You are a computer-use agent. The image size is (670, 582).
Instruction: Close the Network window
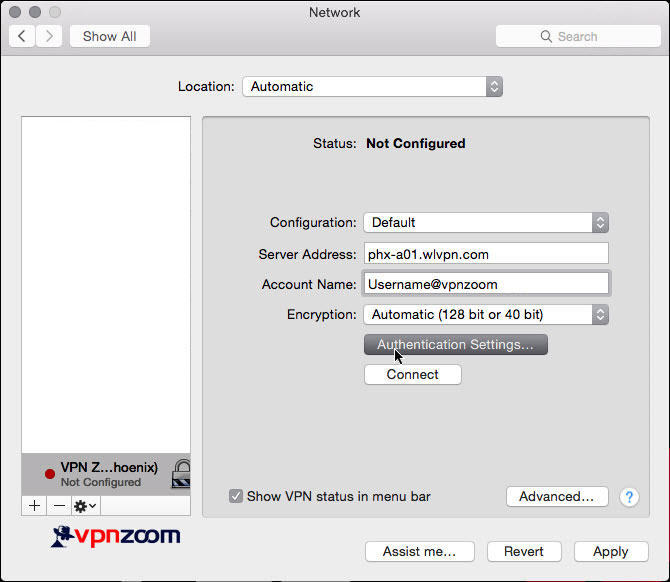pyautogui.click(x=15, y=12)
